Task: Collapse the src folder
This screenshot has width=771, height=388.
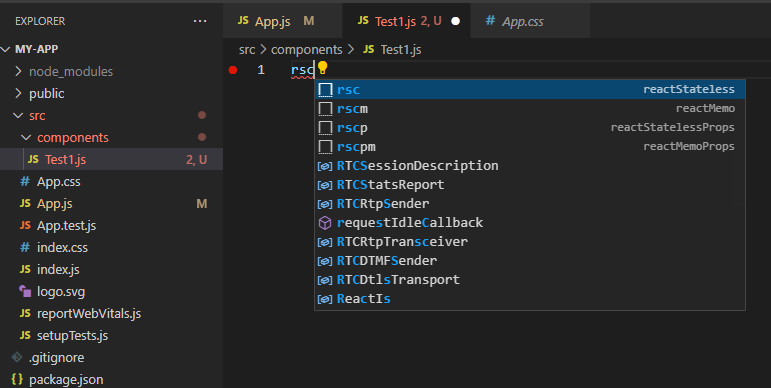Action: point(18,115)
